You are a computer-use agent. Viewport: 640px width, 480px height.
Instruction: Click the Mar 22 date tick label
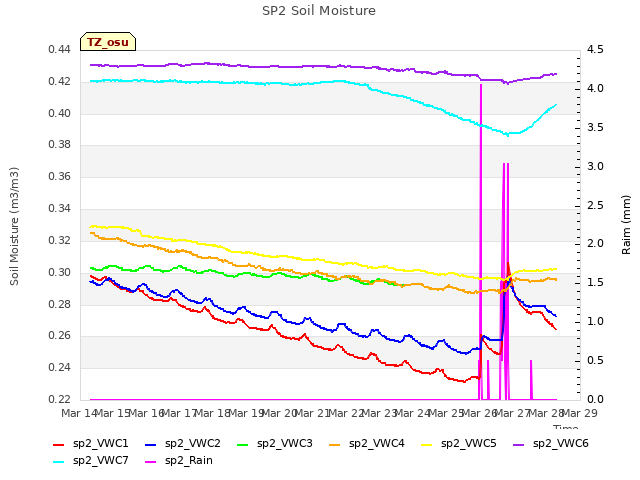346,413
